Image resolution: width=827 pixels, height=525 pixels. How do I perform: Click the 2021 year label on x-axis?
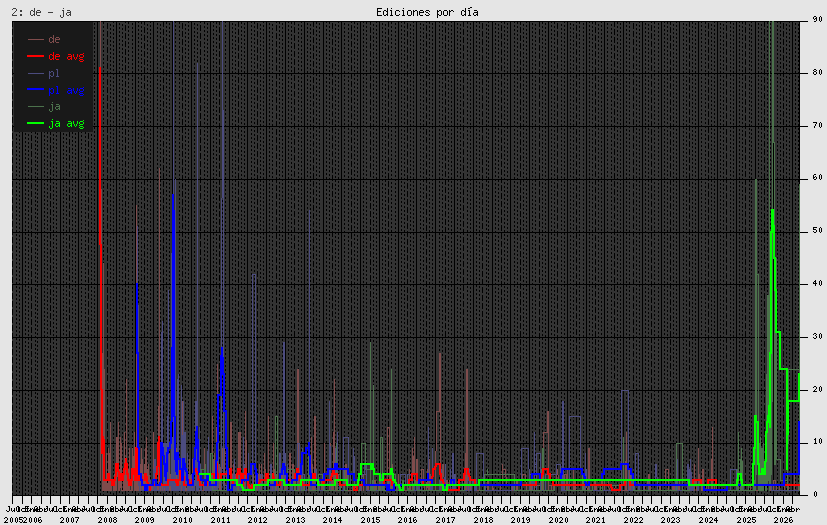click(595, 520)
